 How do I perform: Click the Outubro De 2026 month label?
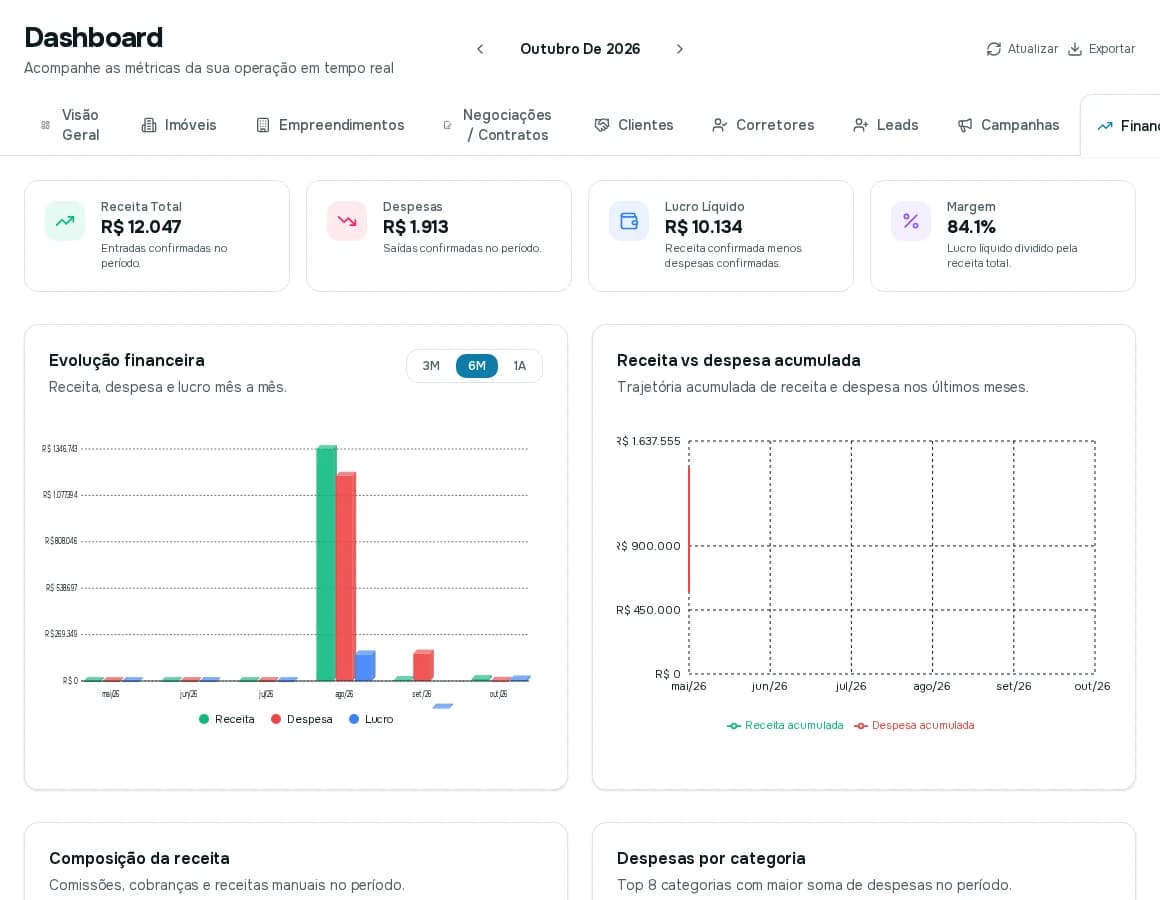pyautogui.click(x=580, y=49)
